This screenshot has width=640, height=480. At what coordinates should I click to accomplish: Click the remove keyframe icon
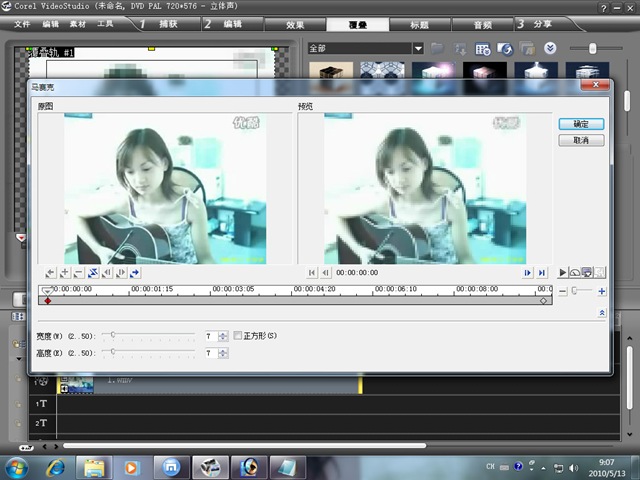78,272
